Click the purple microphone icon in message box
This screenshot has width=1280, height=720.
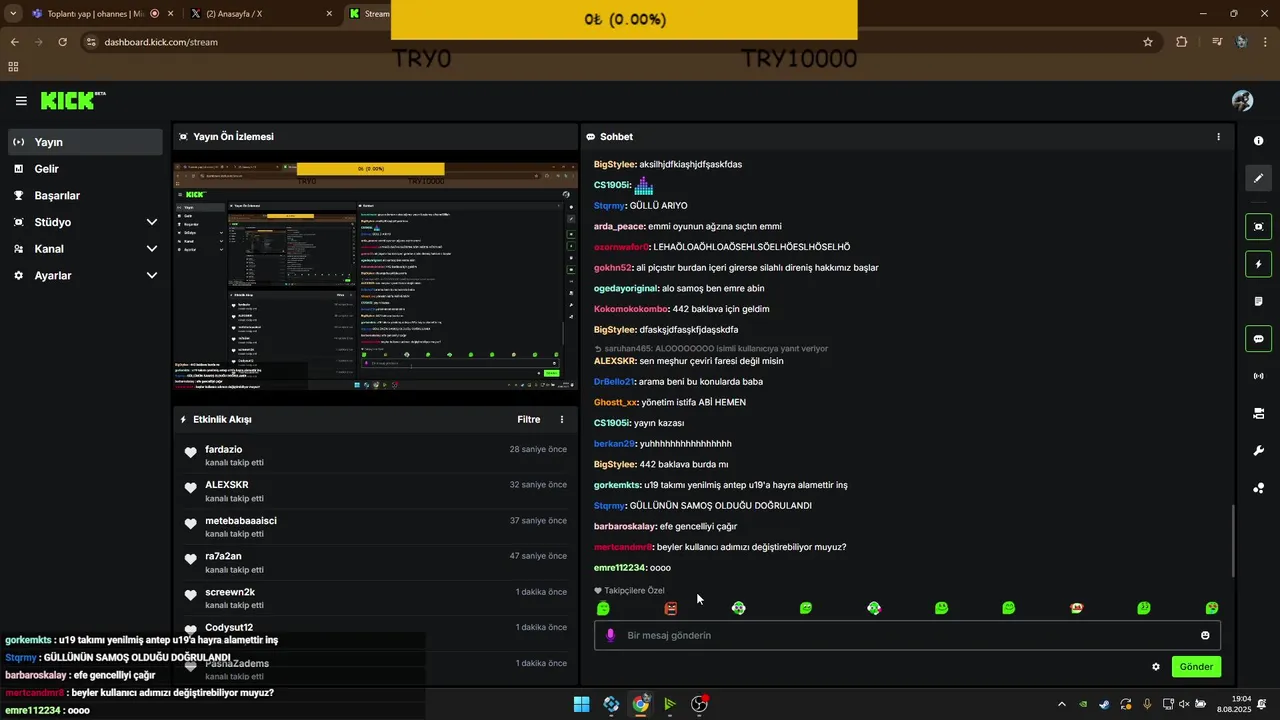610,635
